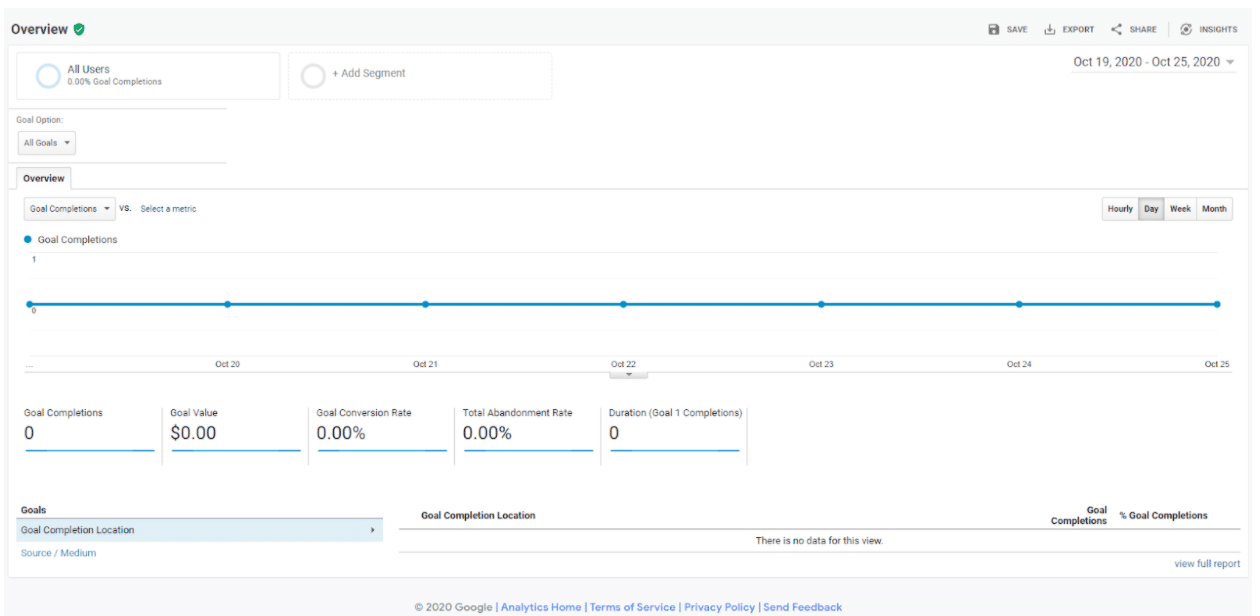Click the All Users segment circle
This screenshot has height=616, width=1260.
pos(48,76)
